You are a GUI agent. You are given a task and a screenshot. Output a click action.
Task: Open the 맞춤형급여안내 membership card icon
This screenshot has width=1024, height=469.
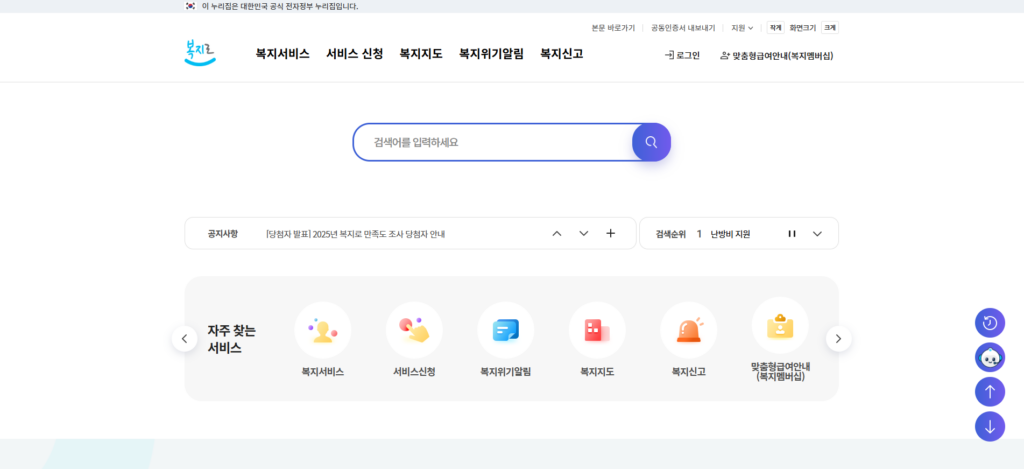pos(780,326)
